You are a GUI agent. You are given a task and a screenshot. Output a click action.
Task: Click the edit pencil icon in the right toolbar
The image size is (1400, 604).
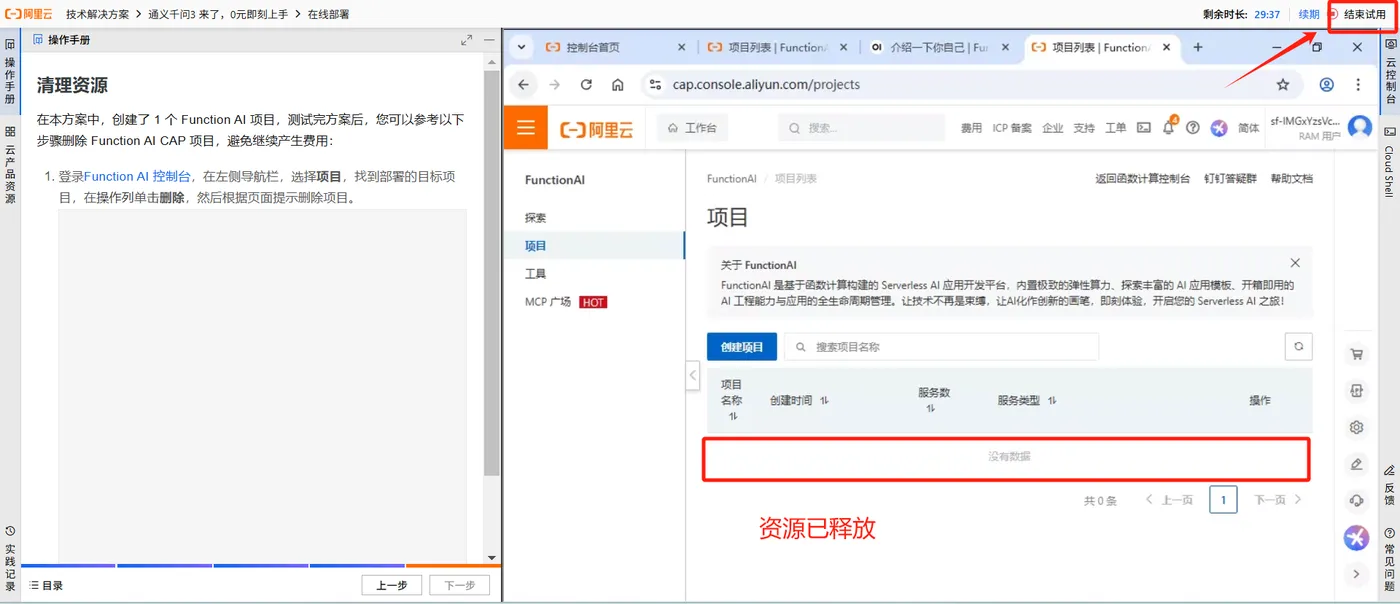tap(1356, 464)
